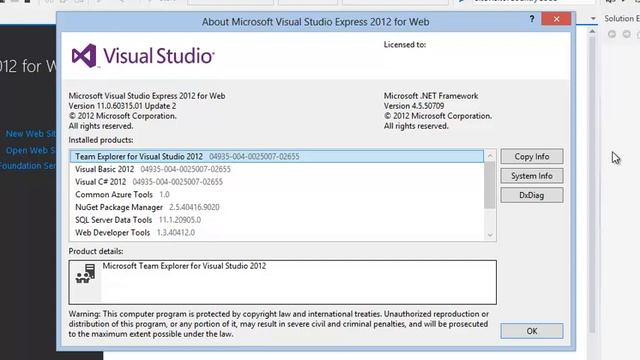
Task: Select the Visual C# 2012 row
Action: click(277, 182)
